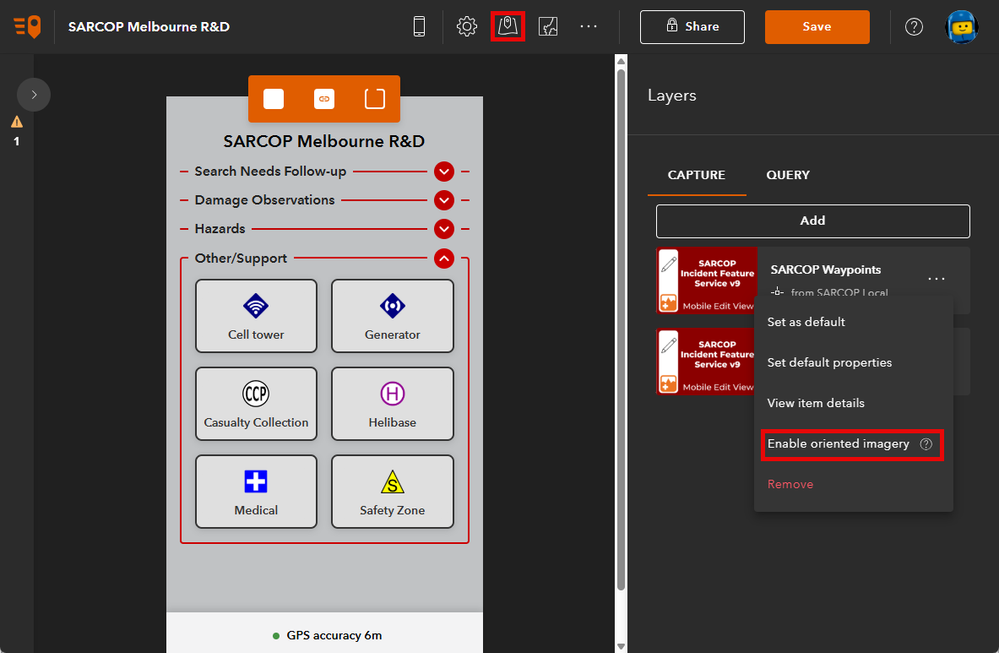Expand the left side panel arrow

(34, 95)
